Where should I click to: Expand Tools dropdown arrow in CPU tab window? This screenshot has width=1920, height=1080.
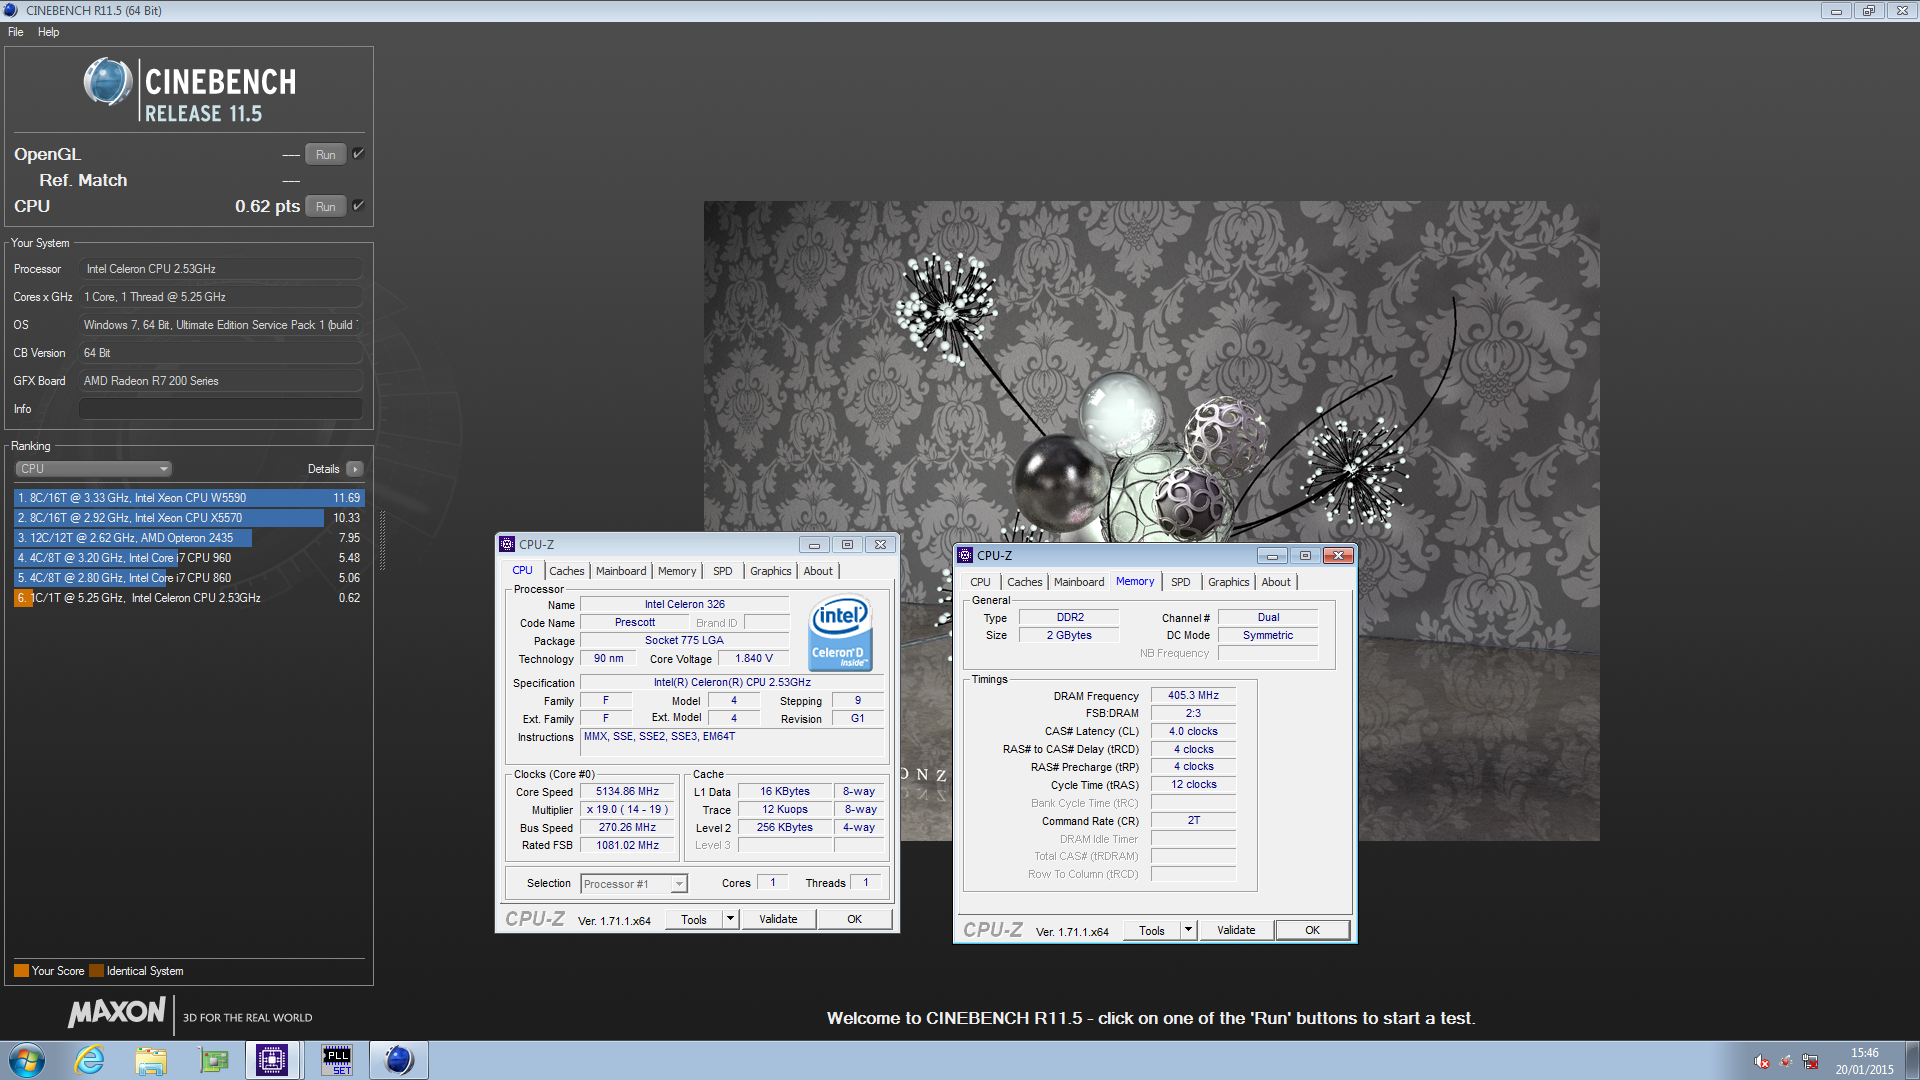(x=730, y=919)
